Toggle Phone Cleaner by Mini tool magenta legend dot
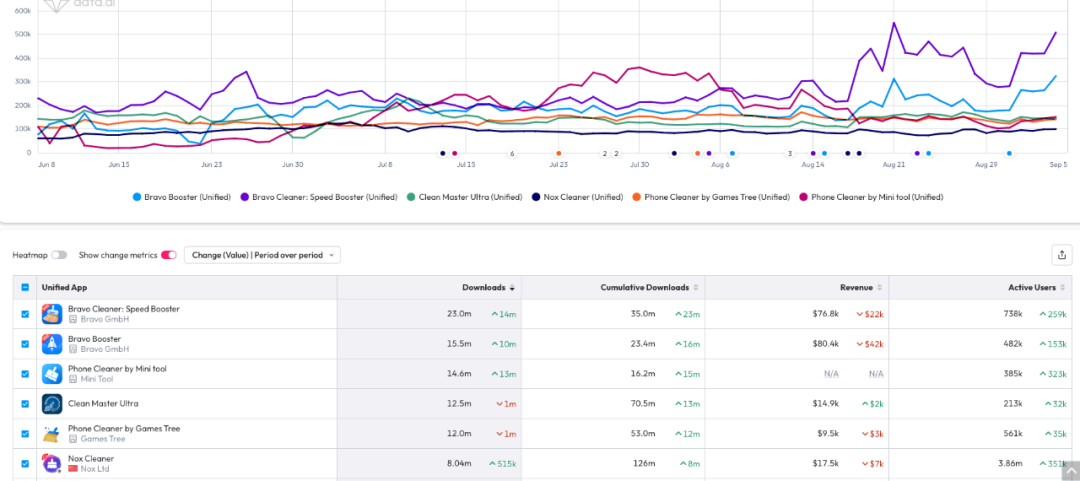 coord(804,197)
